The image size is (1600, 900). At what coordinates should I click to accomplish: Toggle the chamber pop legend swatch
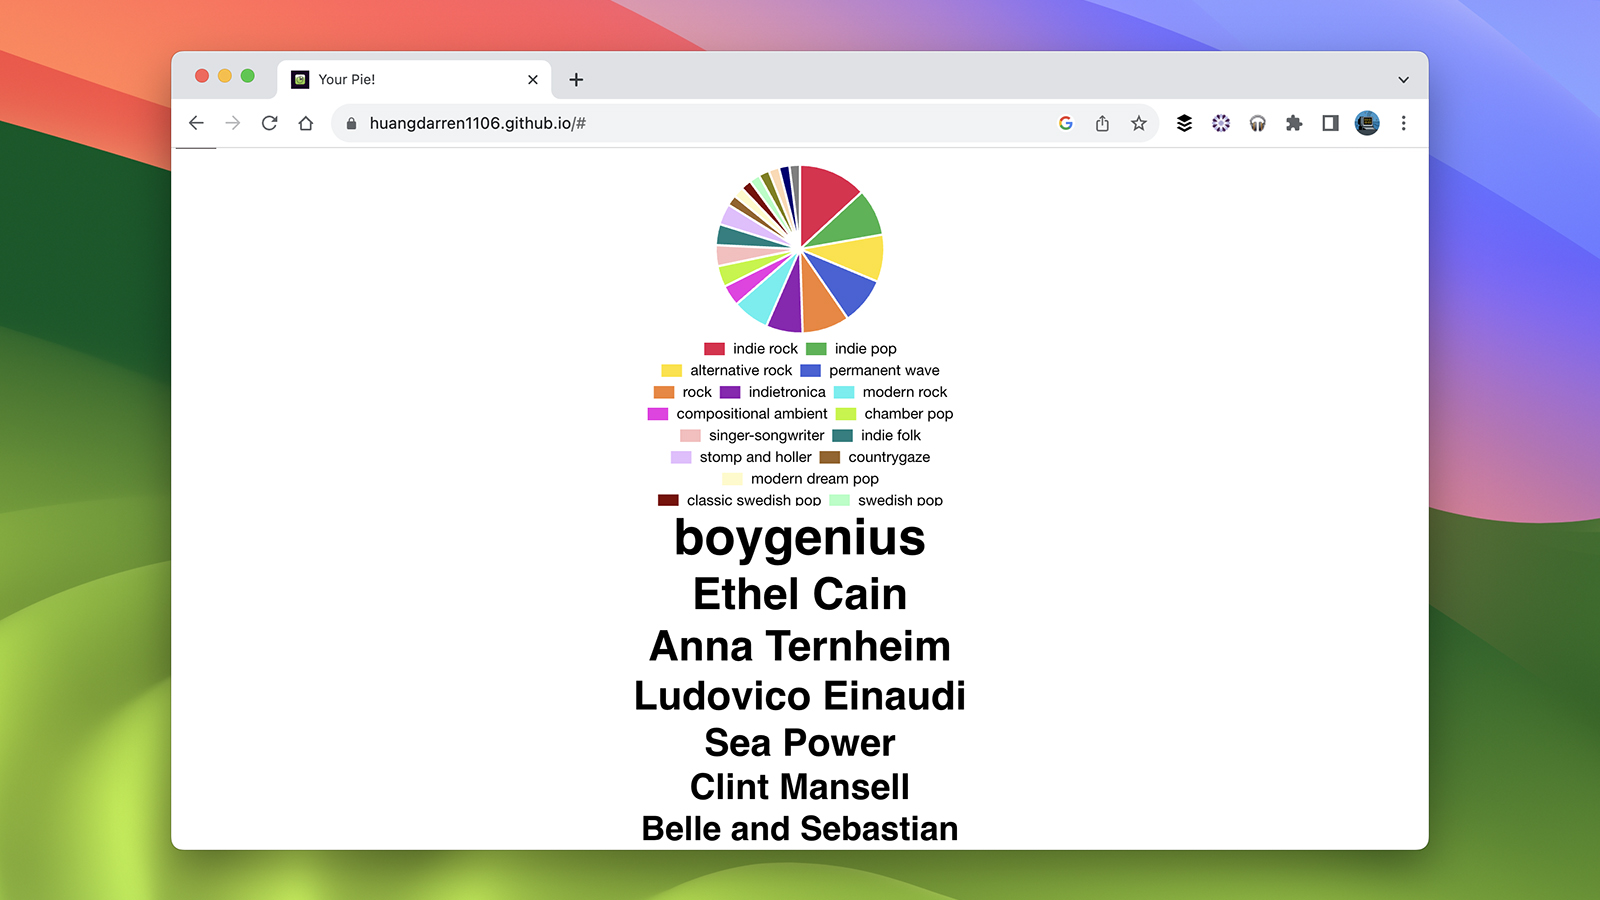tap(846, 414)
